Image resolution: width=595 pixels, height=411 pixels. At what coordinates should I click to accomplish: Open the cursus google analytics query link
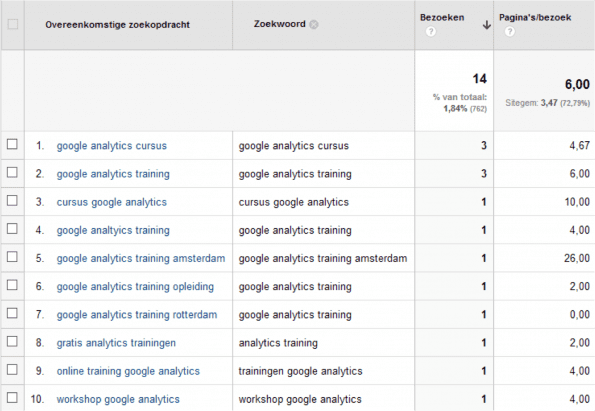[x=112, y=202]
